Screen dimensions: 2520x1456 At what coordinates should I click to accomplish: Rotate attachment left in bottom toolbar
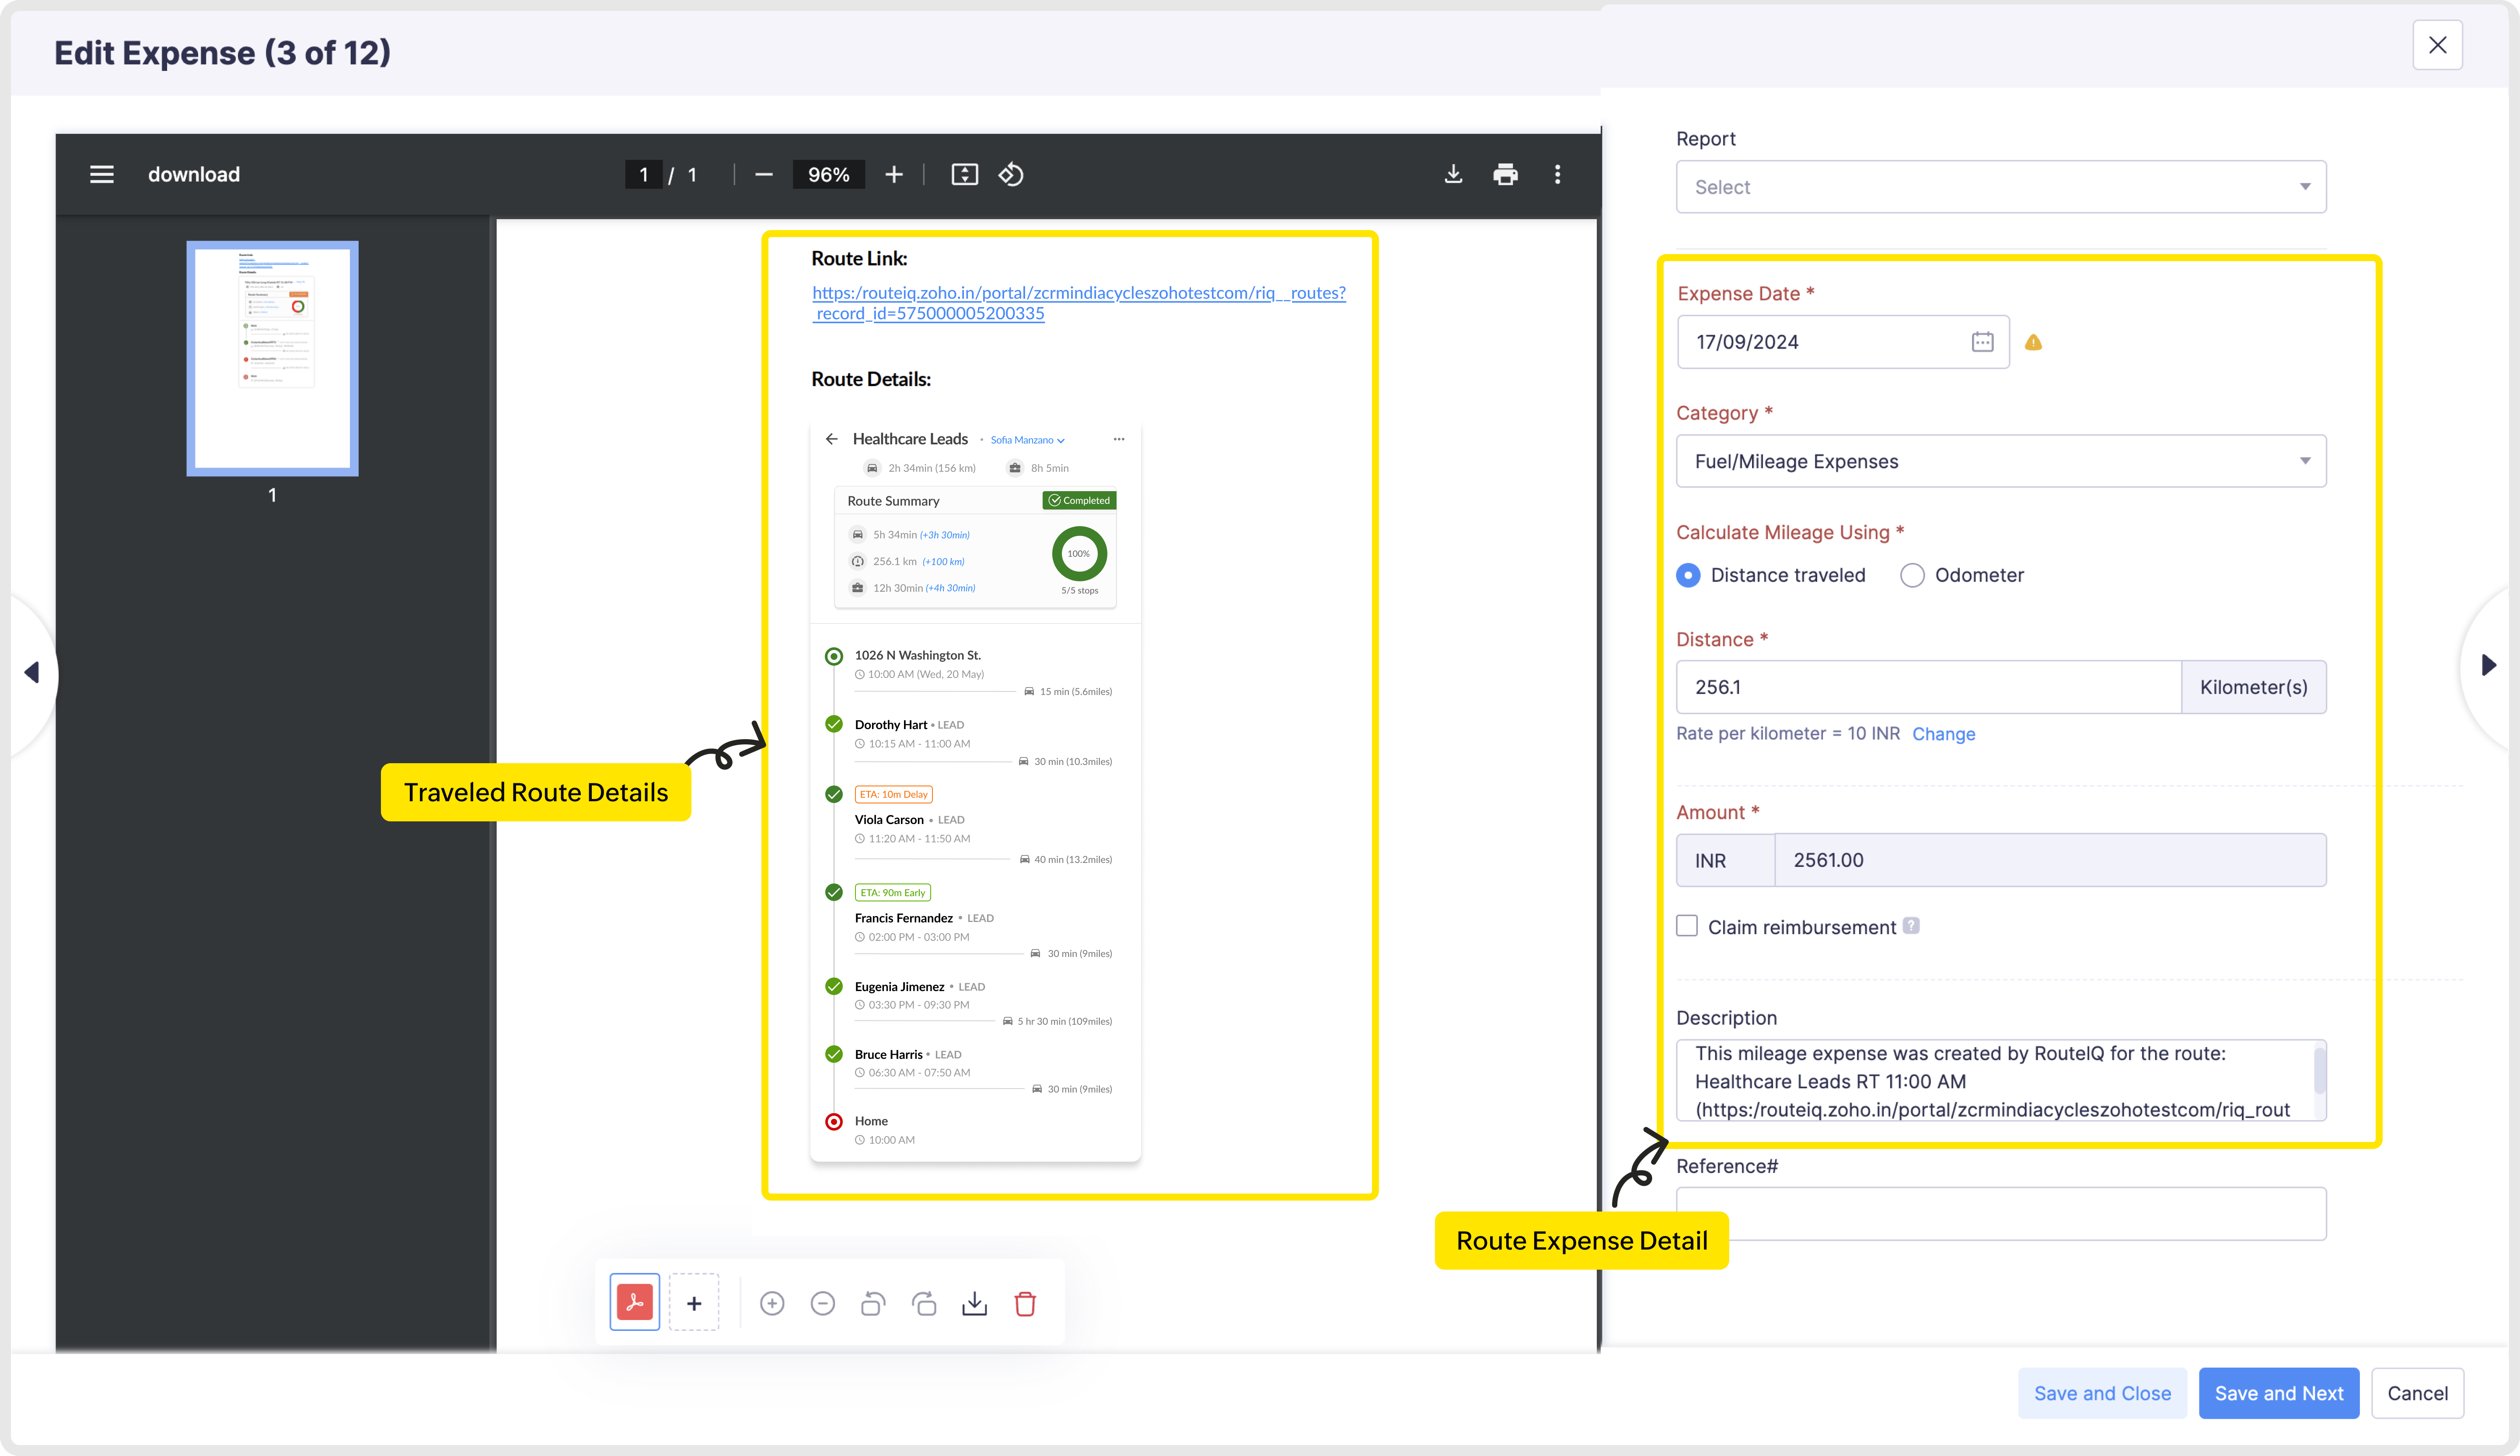pos(873,1303)
